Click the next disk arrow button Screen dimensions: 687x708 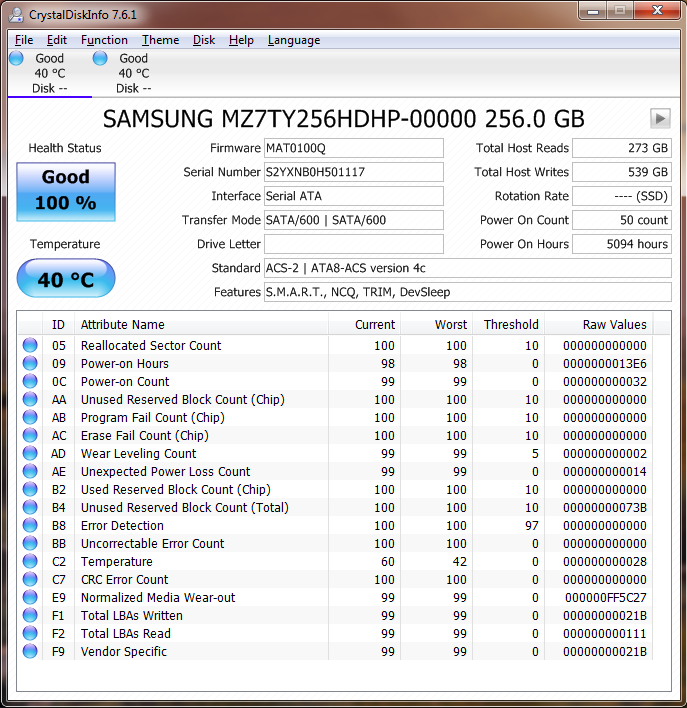click(659, 118)
